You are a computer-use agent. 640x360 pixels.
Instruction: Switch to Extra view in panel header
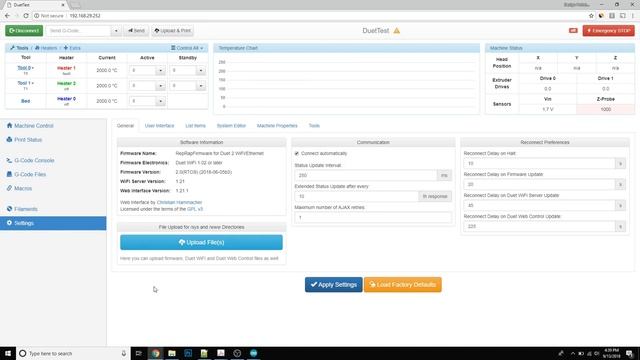click(x=72, y=48)
